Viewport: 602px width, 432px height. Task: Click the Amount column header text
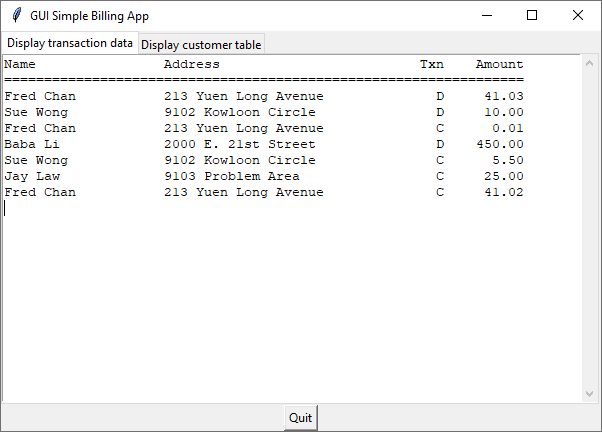499,64
